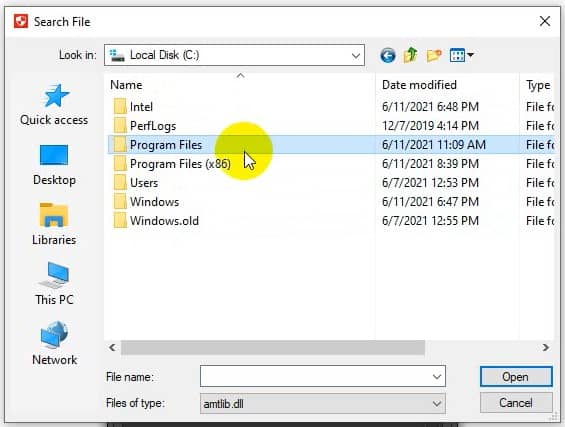Go to Desktop location
The width and height of the screenshot is (565, 427).
click(54, 165)
